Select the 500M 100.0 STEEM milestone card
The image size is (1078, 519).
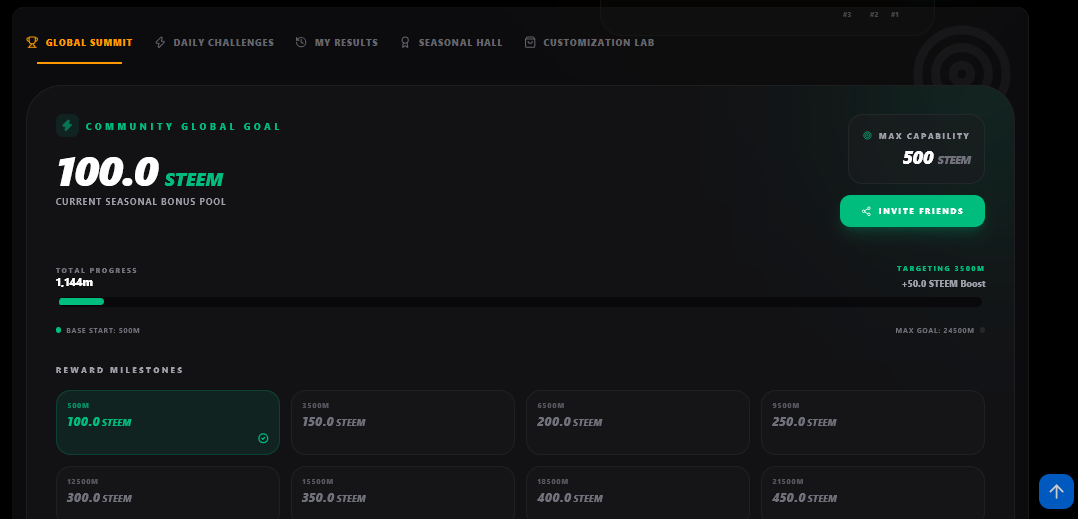(168, 422)
